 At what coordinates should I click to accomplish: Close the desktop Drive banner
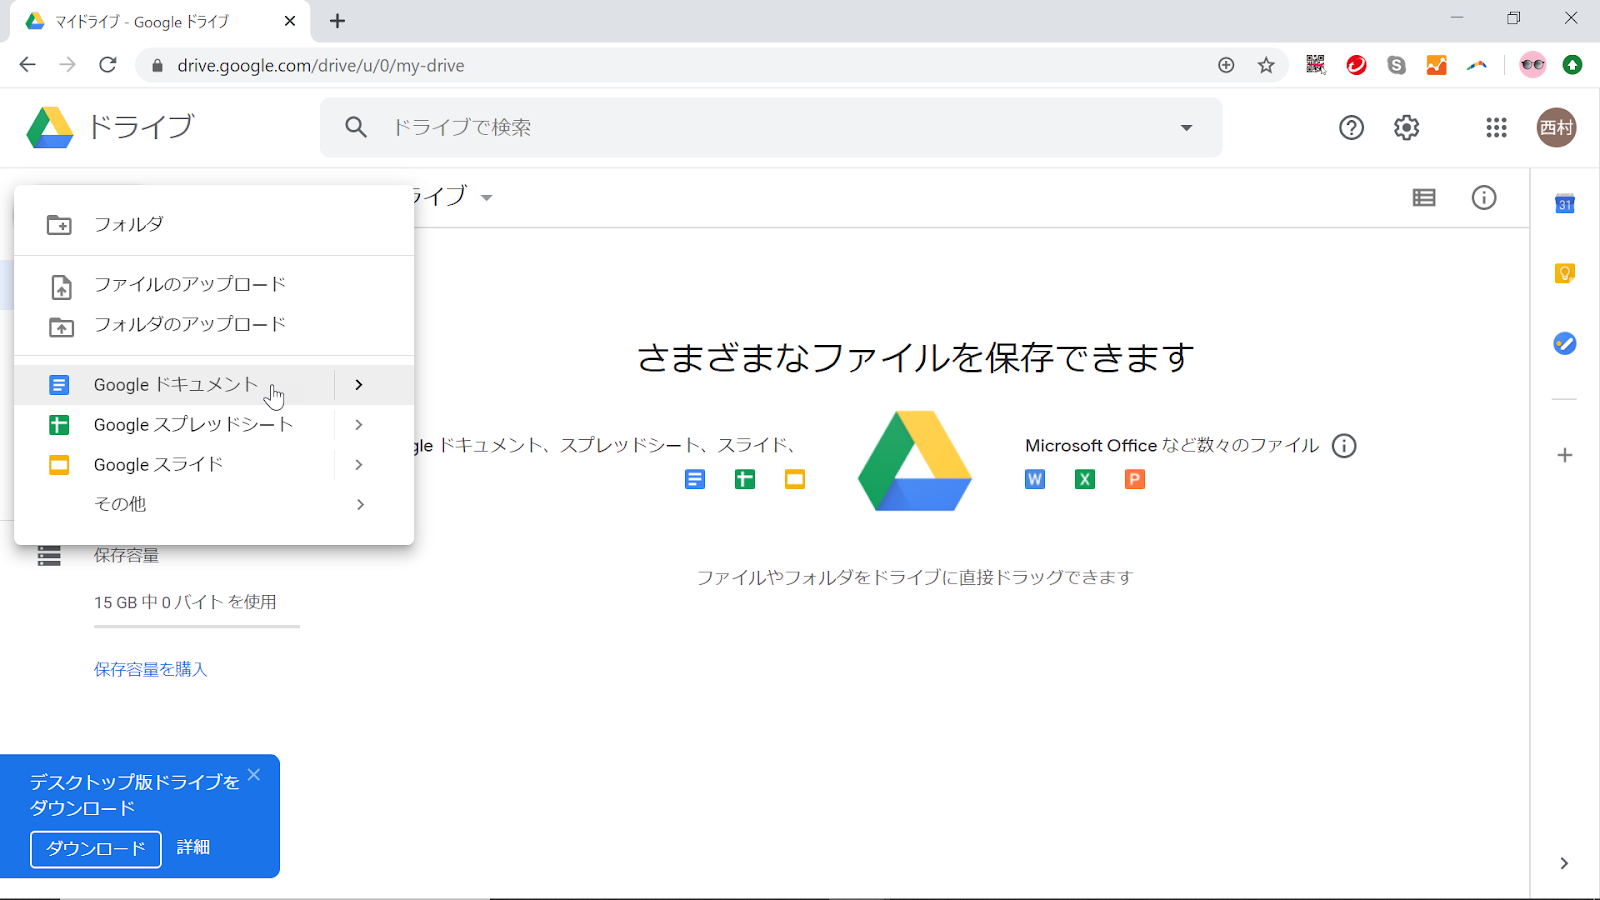click(x=254, y=775)
